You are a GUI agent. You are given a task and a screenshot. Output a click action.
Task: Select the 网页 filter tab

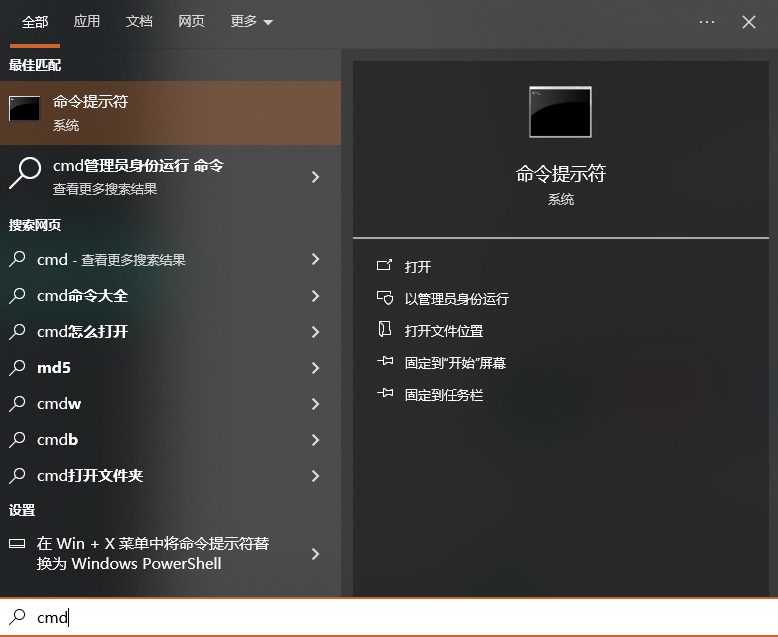click(191, 21)
